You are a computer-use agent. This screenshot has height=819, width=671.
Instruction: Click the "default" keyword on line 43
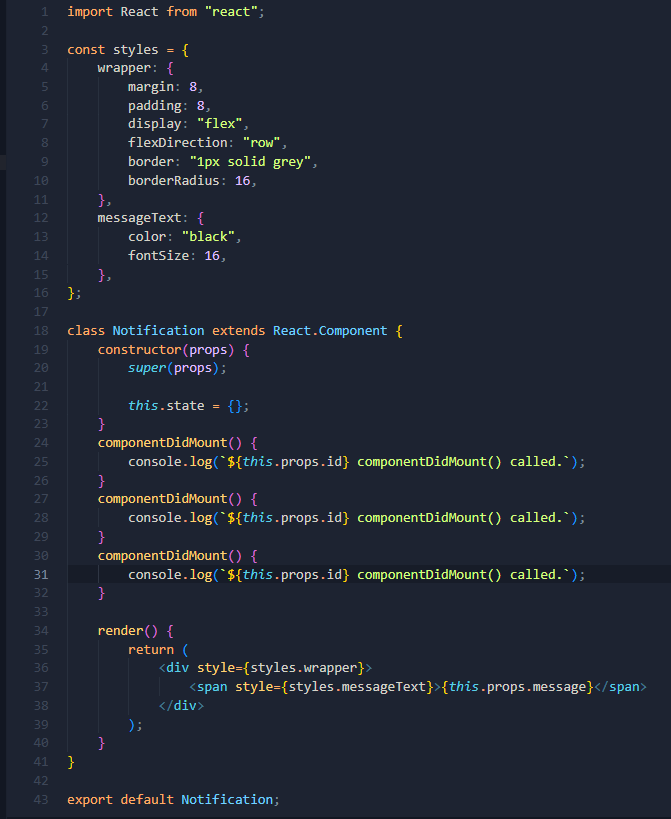147,800
